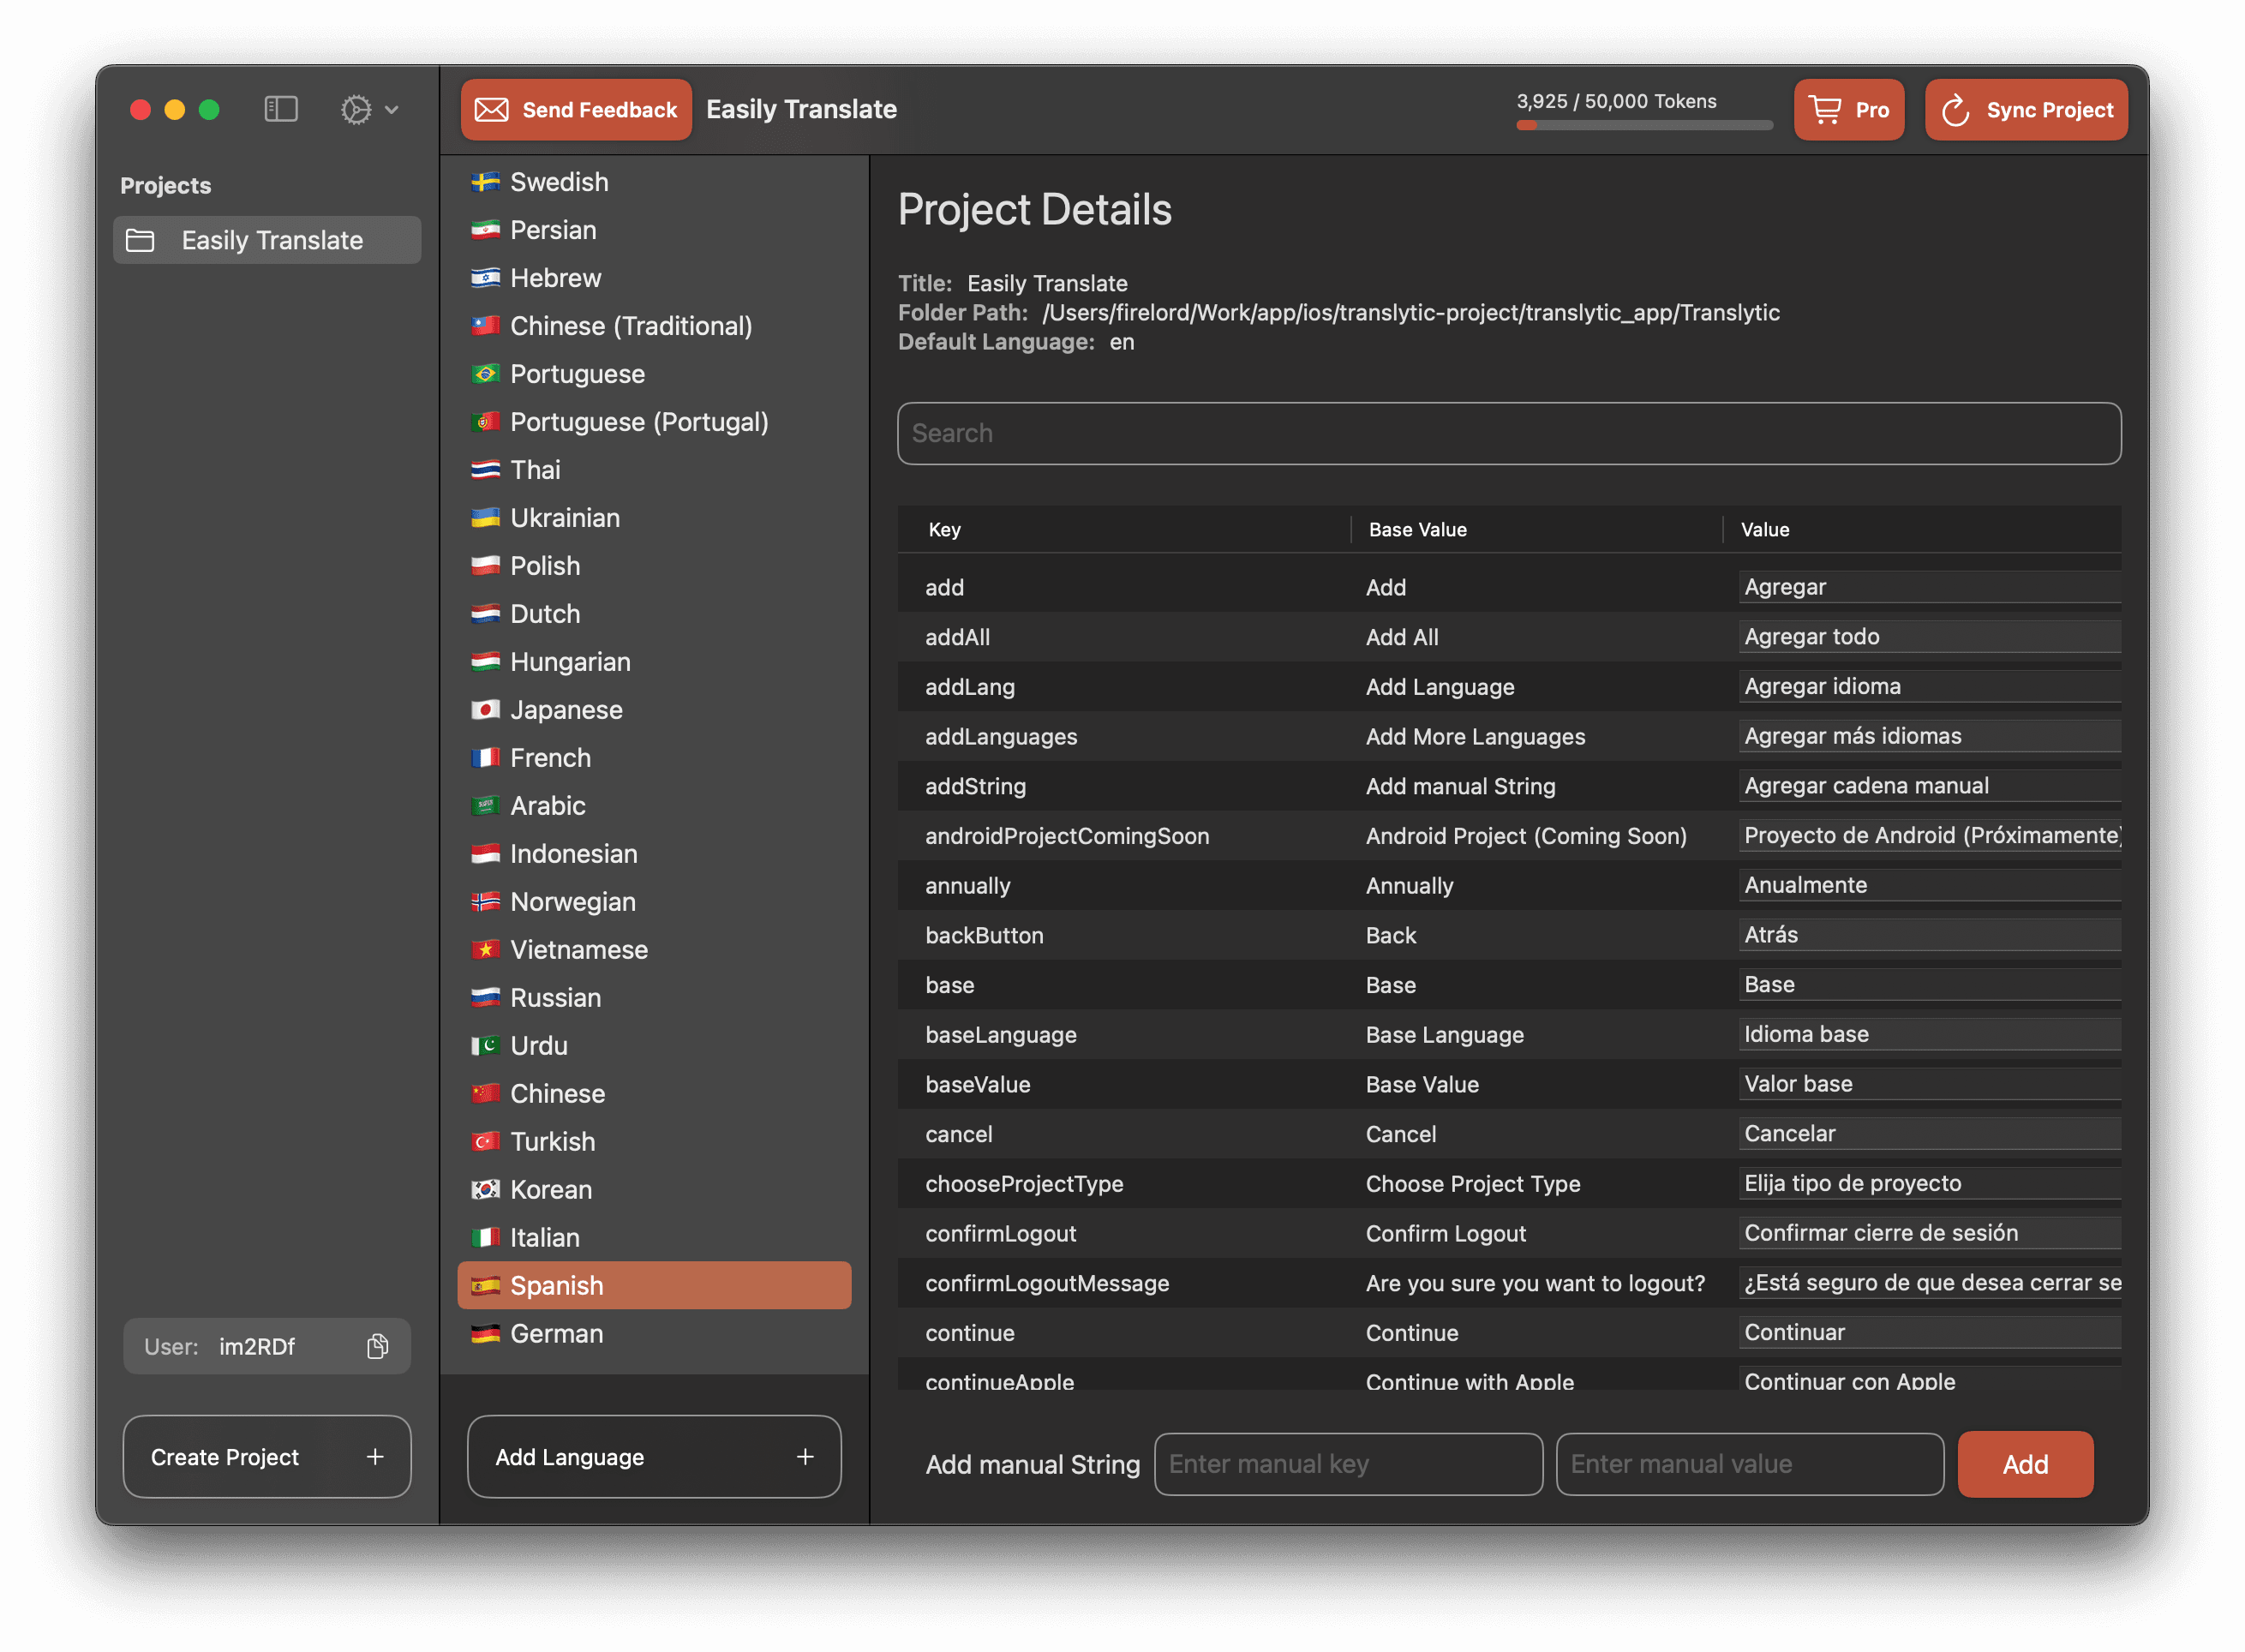Click the Add manual string button
The height and width of the screenshot is (1652, 2245).
coord(2025,1463)
